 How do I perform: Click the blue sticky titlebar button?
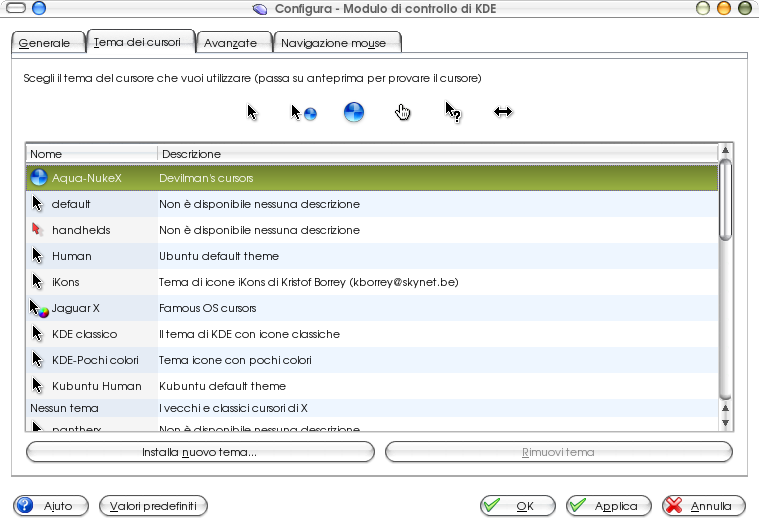39,8
